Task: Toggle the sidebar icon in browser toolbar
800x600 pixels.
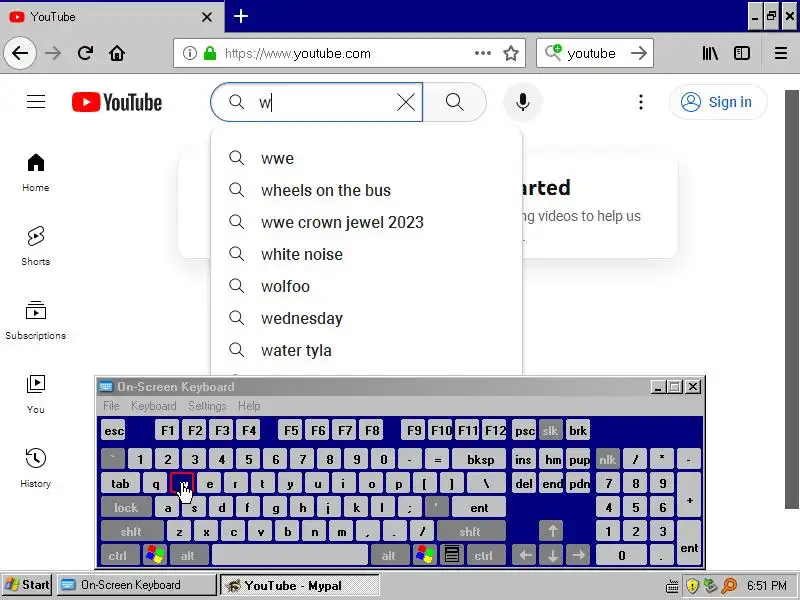Action: 742,53
